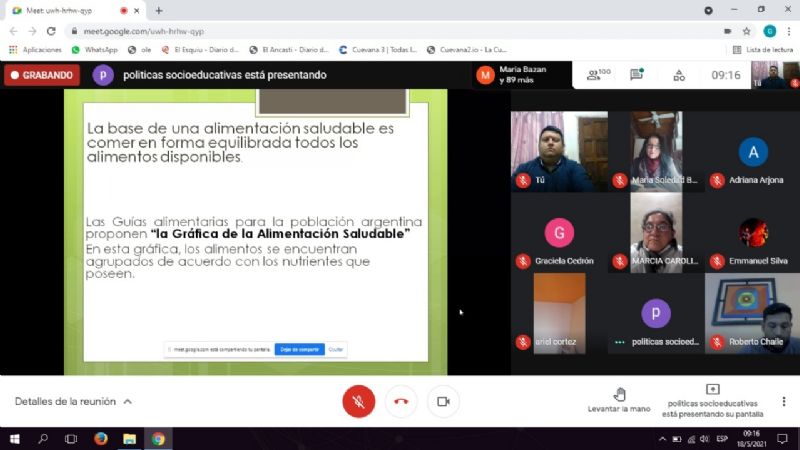Viewport: 800px width, 450px height.
Task: Click Dejar de compartir in the slide
Action: point(299,349)
